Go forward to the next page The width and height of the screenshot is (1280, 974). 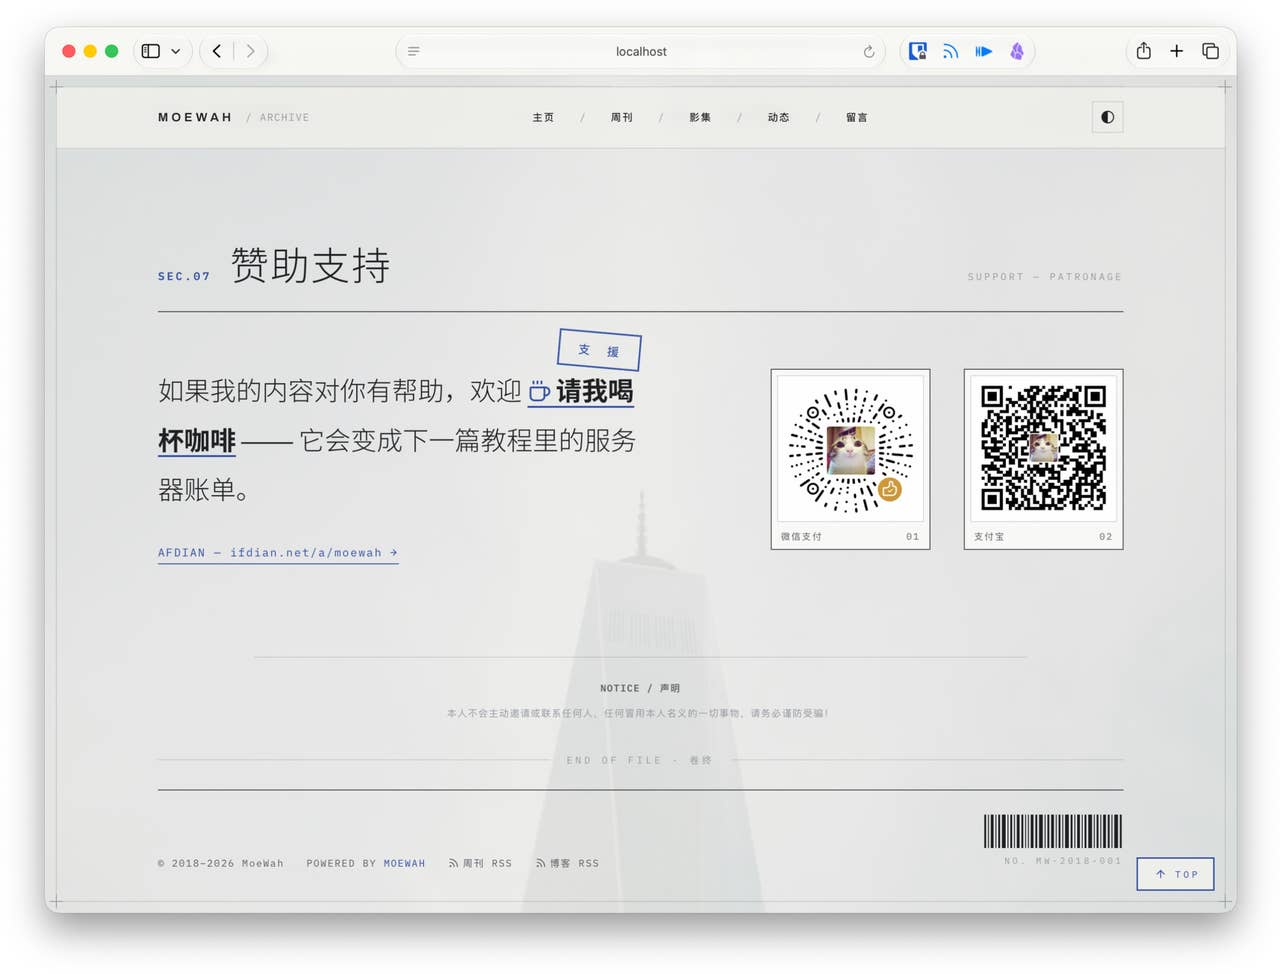(x=250, y=51)
